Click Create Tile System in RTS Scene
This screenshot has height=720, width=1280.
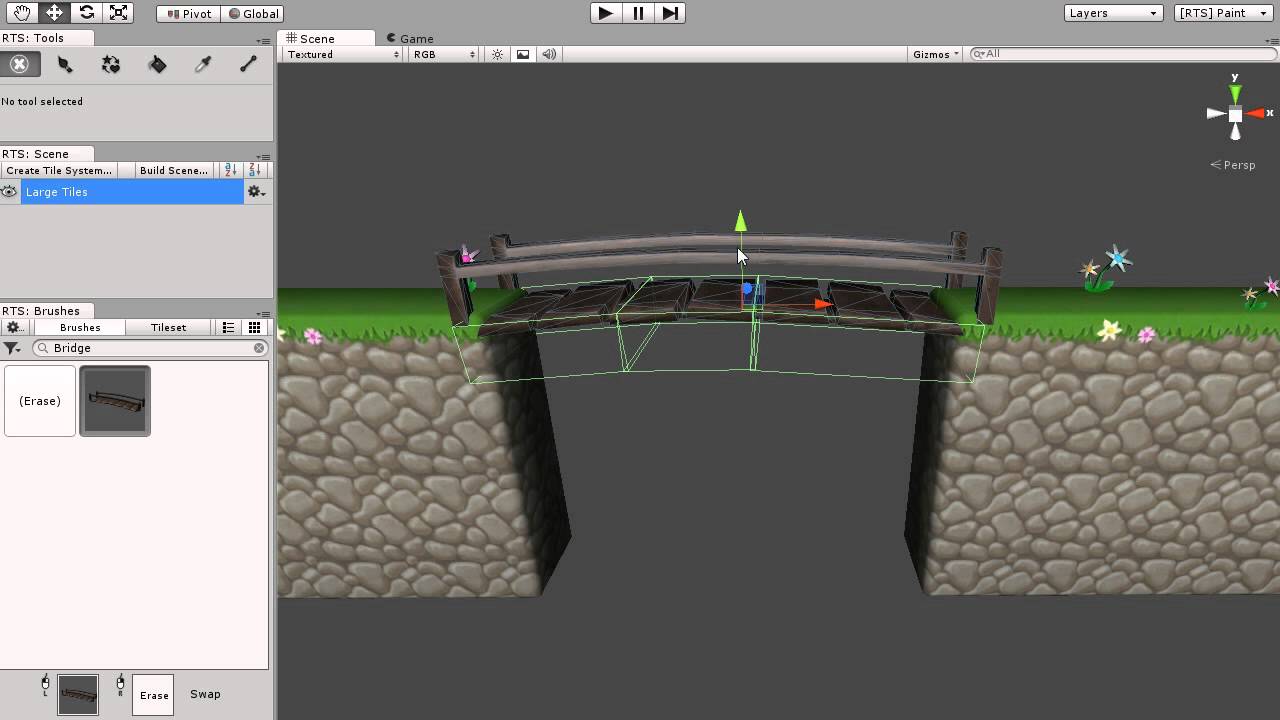[x=58, y=170]
